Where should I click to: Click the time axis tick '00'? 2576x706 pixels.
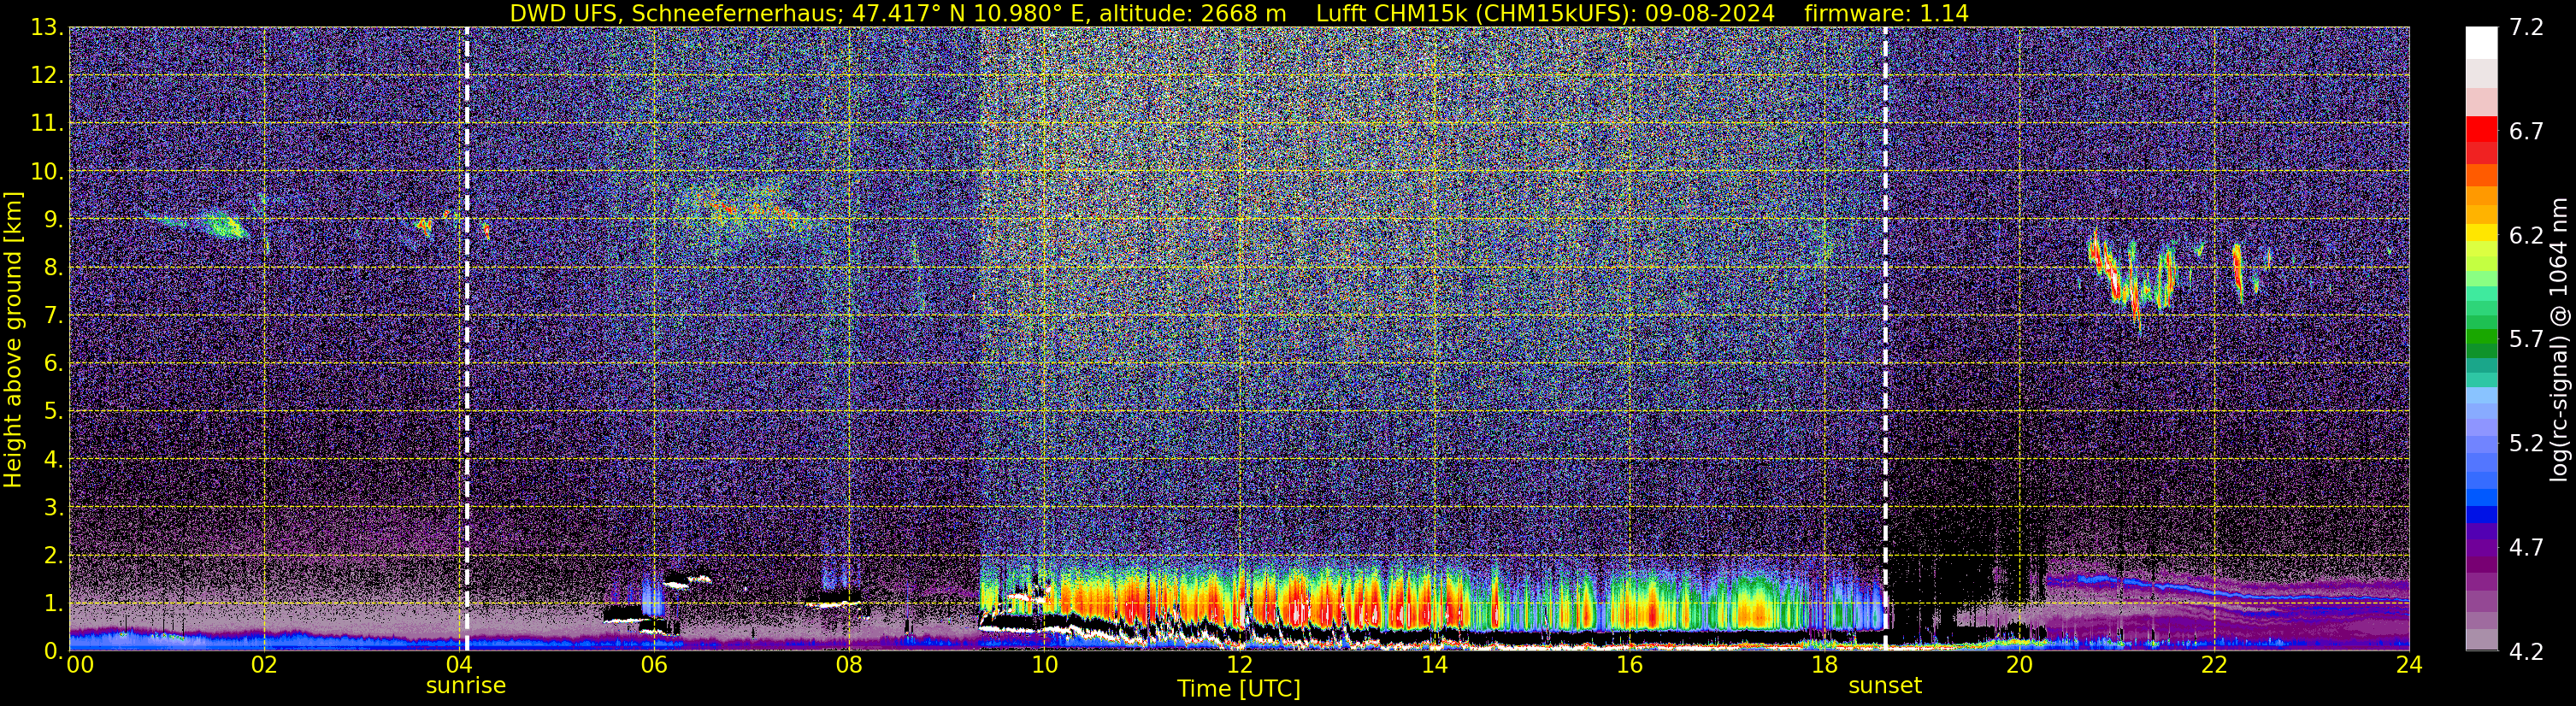click(80, 665)
